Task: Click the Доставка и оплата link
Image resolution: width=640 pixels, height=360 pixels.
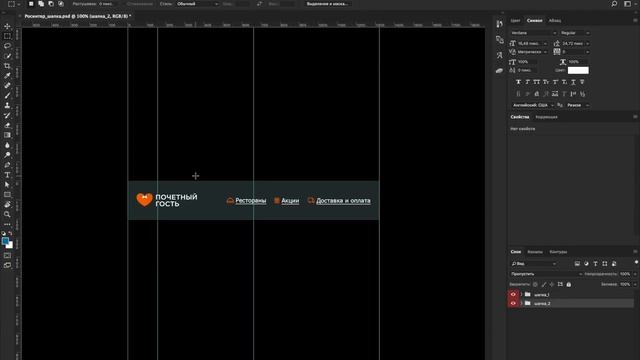Action: coord(343,200)
